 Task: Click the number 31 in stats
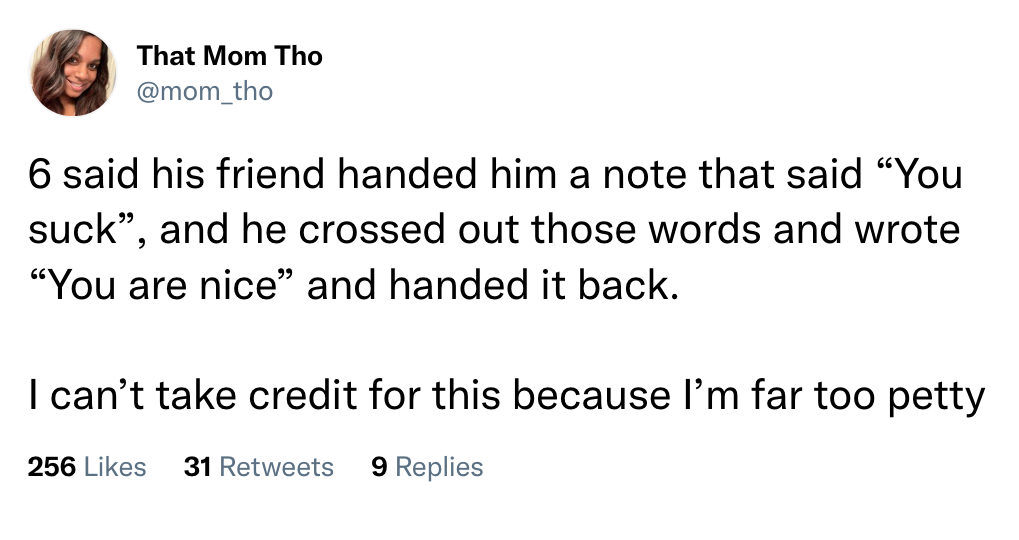tap(198, 467)
